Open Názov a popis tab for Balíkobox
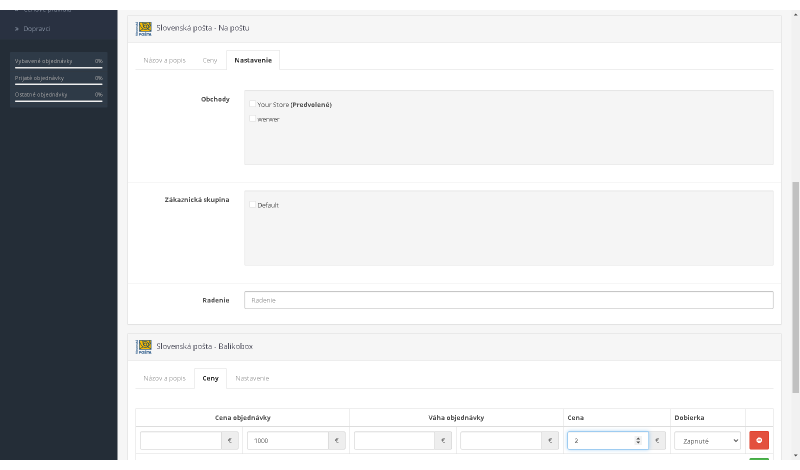This screenshot has width=800, height=470. [165, 378]
